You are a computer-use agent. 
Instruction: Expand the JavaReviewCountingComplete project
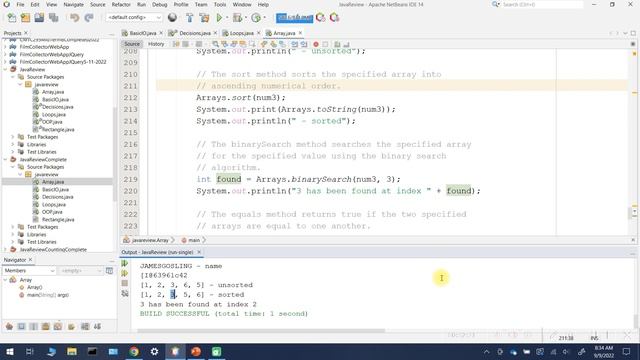(5, 249)
